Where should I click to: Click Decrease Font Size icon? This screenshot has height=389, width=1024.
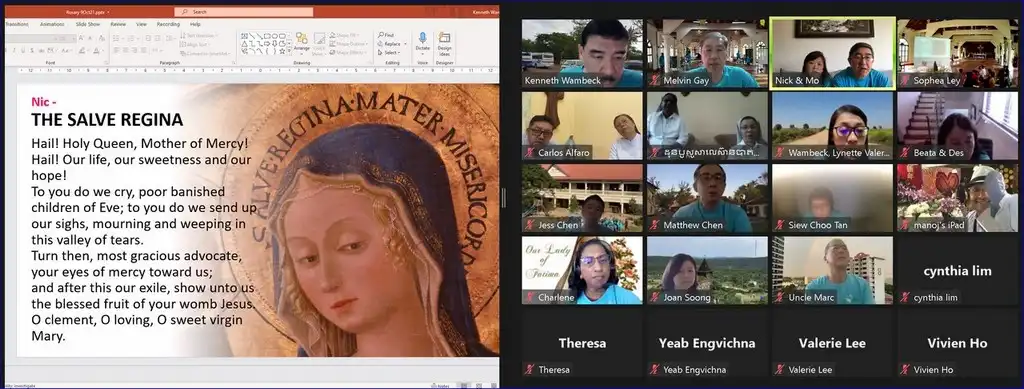(90, 38)
